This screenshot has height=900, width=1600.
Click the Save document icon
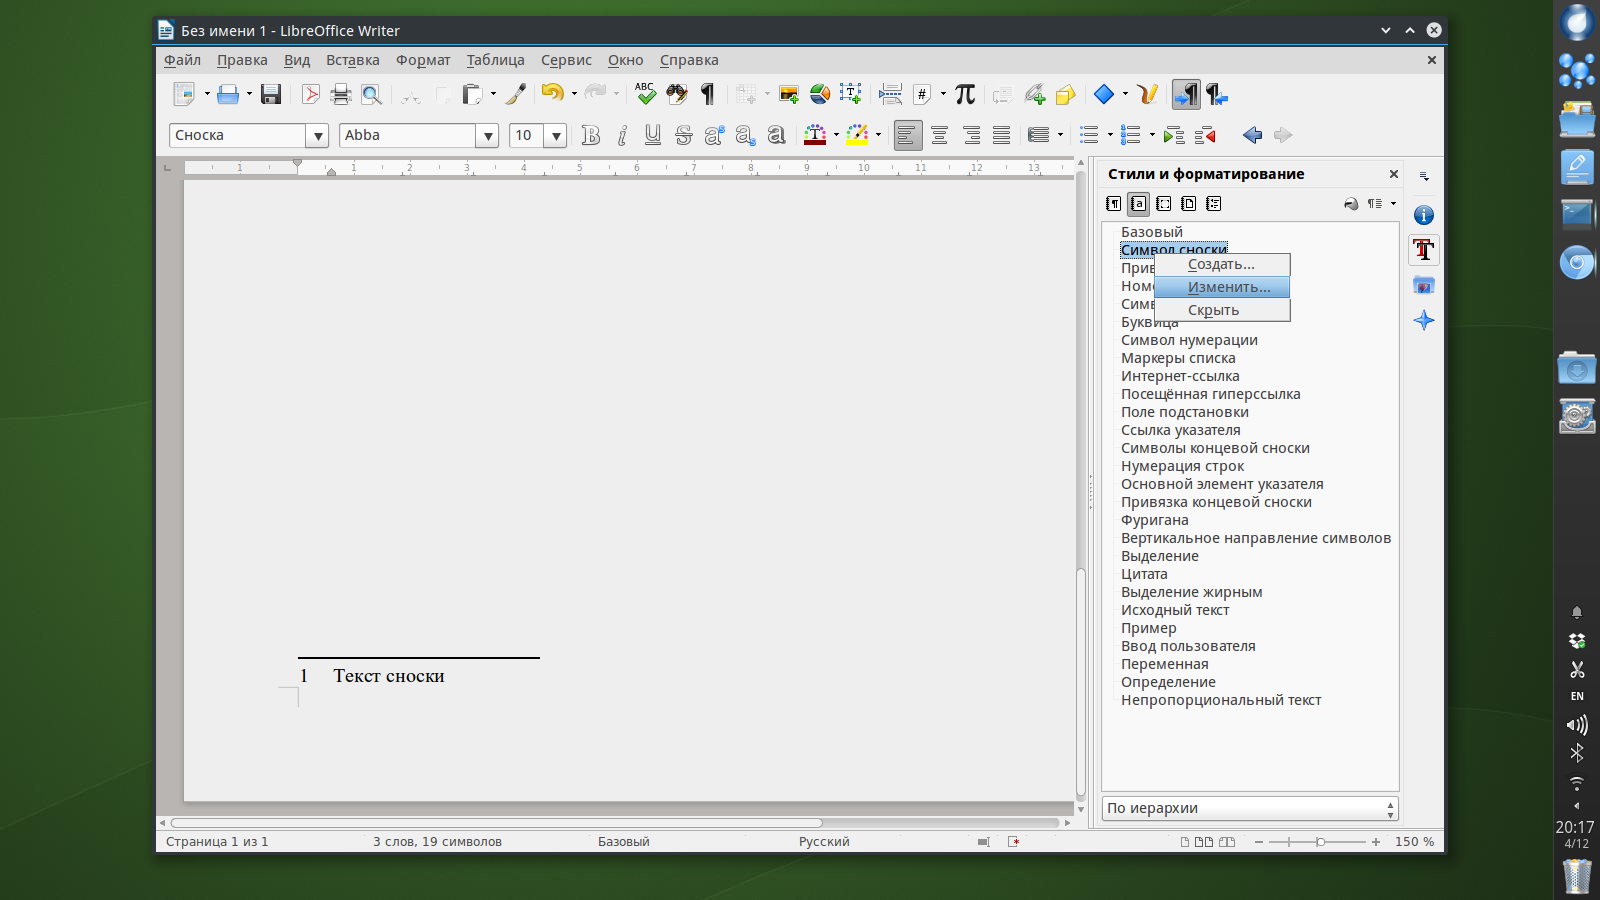(x=270, y=95)
